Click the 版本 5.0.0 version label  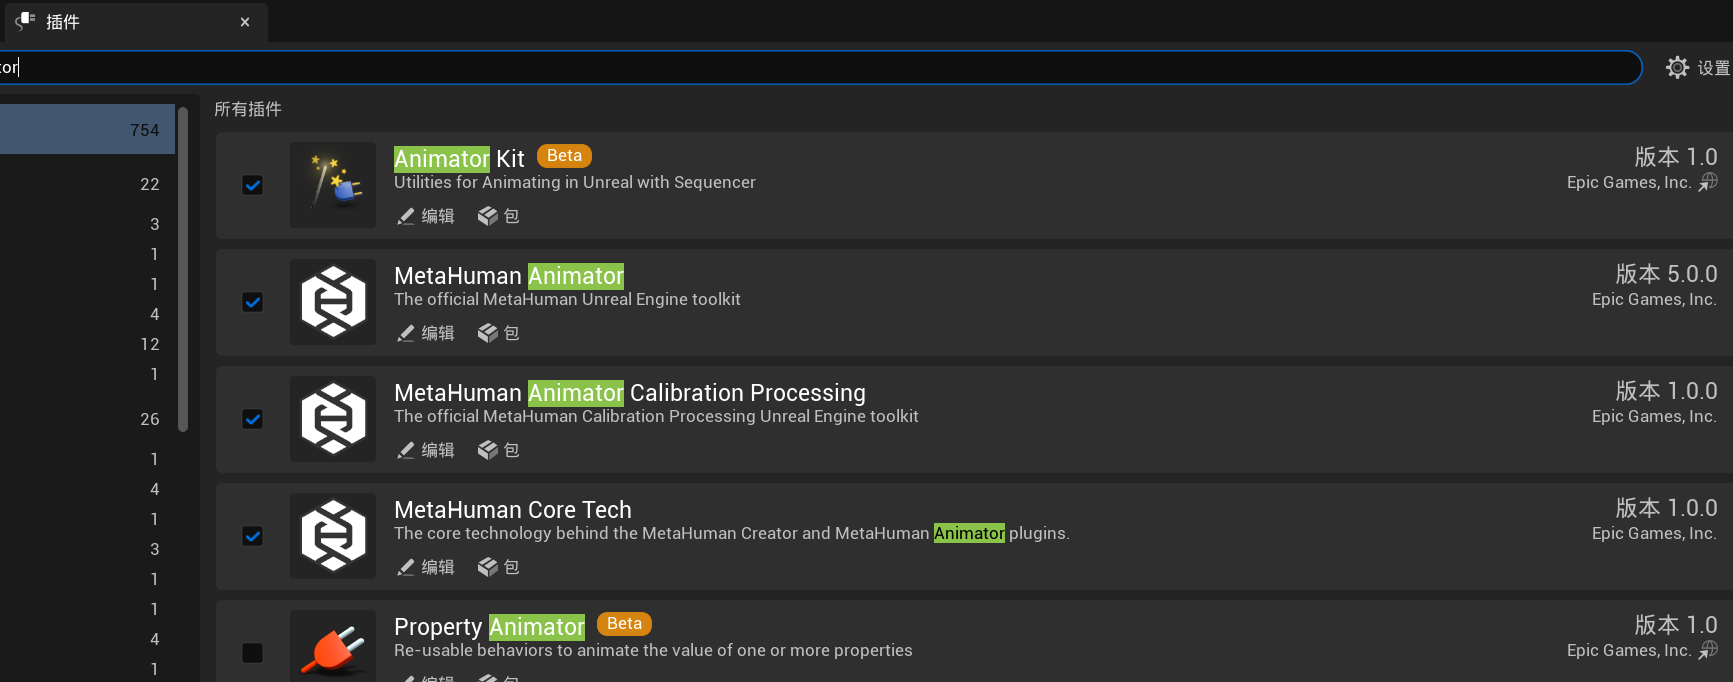[1667, 274]
